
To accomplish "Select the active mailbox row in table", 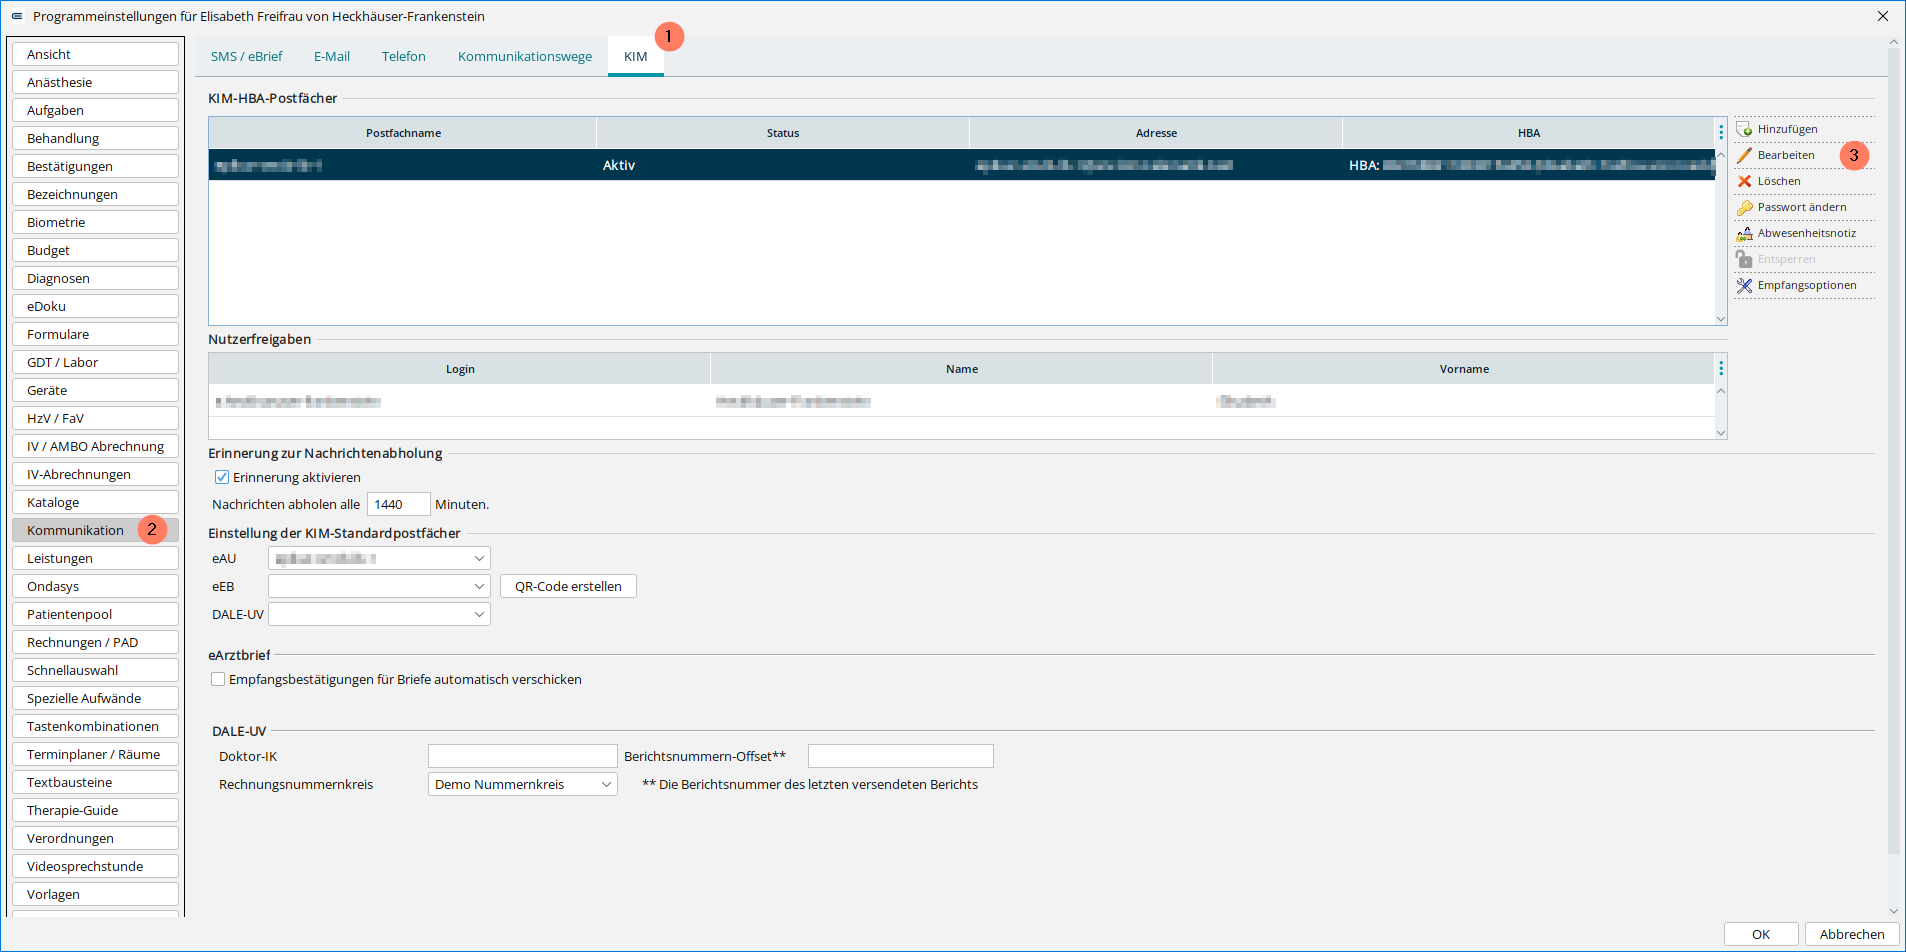I will coord(962,165).
